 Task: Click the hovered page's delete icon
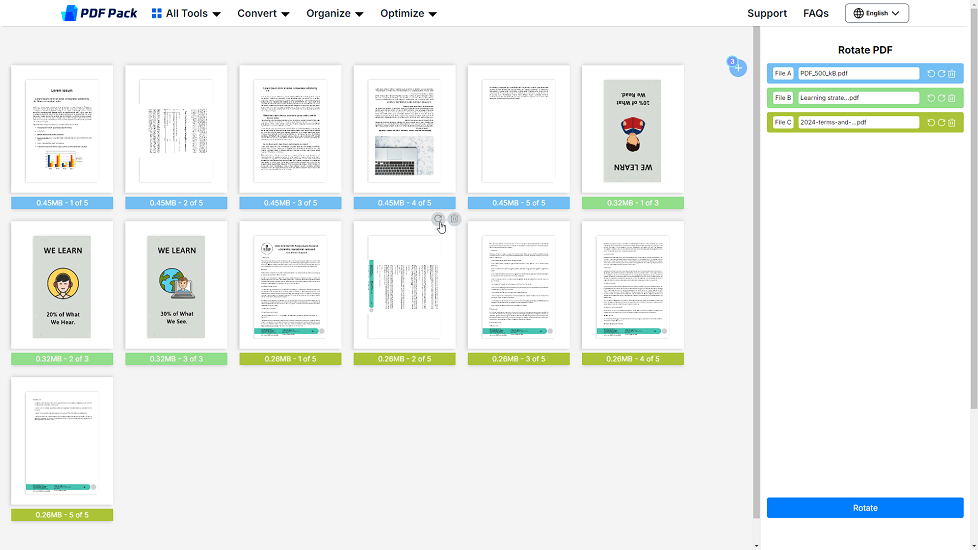tap(455, 219)
